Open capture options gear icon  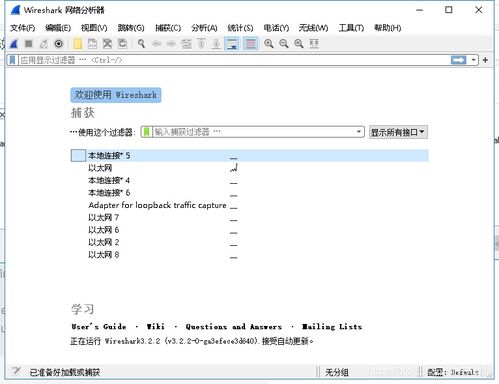click(x=59, y=44)
